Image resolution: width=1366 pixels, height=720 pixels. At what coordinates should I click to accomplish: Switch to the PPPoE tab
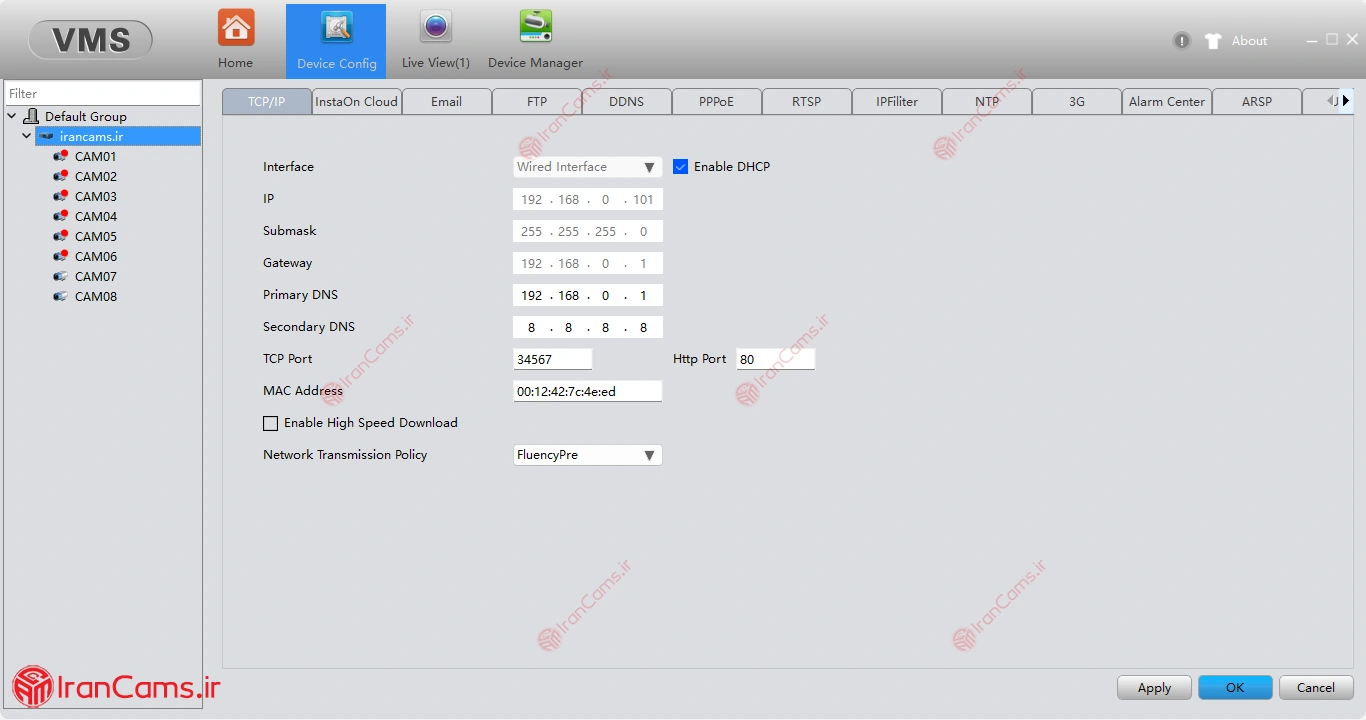[717, 101]
